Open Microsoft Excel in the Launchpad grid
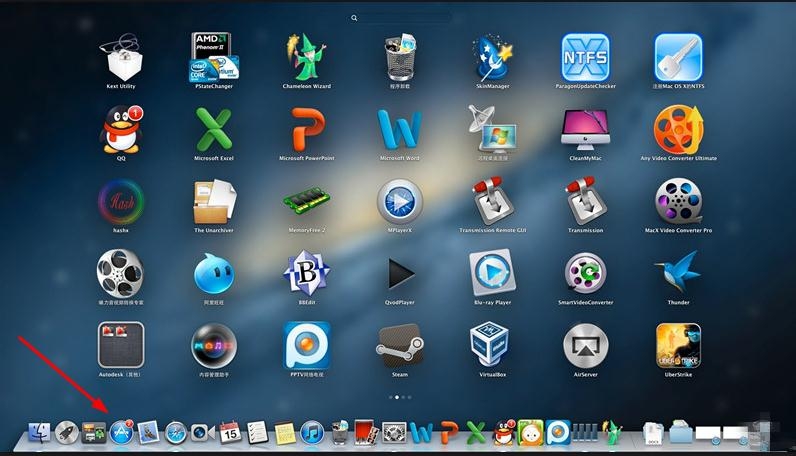This screenshot has height=456, width=796. [214, 129]
